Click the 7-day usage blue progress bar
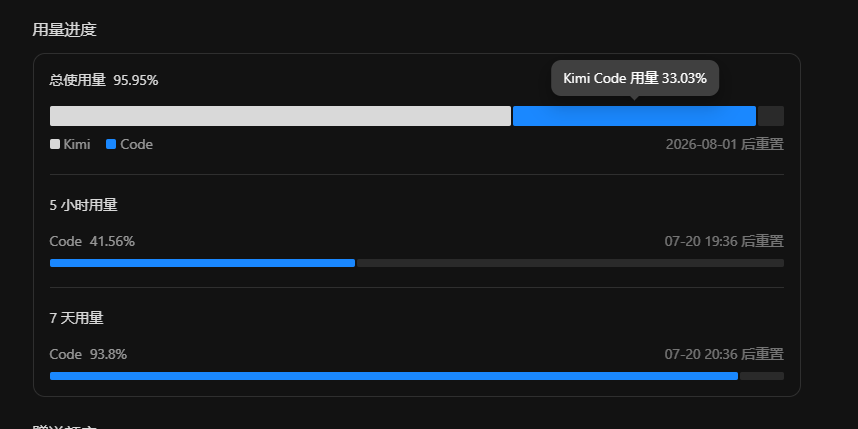Image resolution: width=858 pixels, height=429 pixels. [x=394, y=376]
